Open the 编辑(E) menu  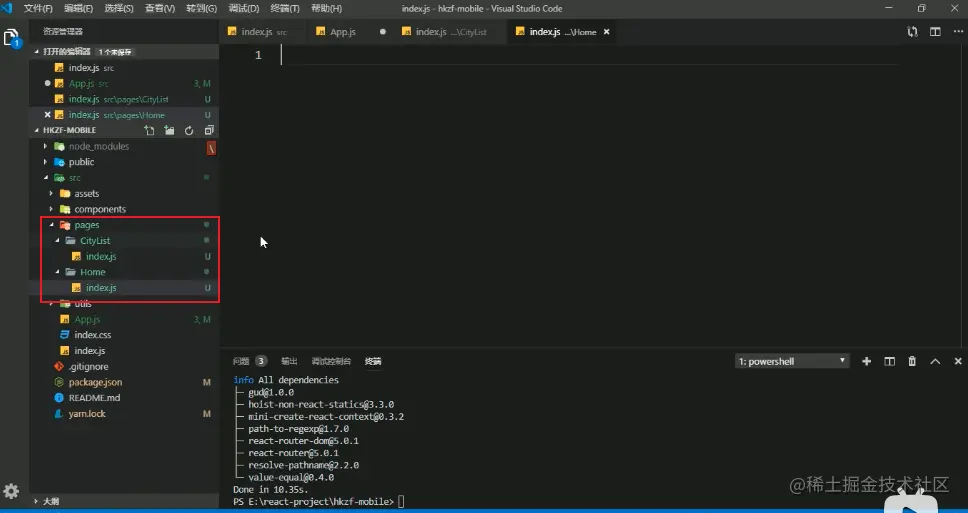point(78,9)
